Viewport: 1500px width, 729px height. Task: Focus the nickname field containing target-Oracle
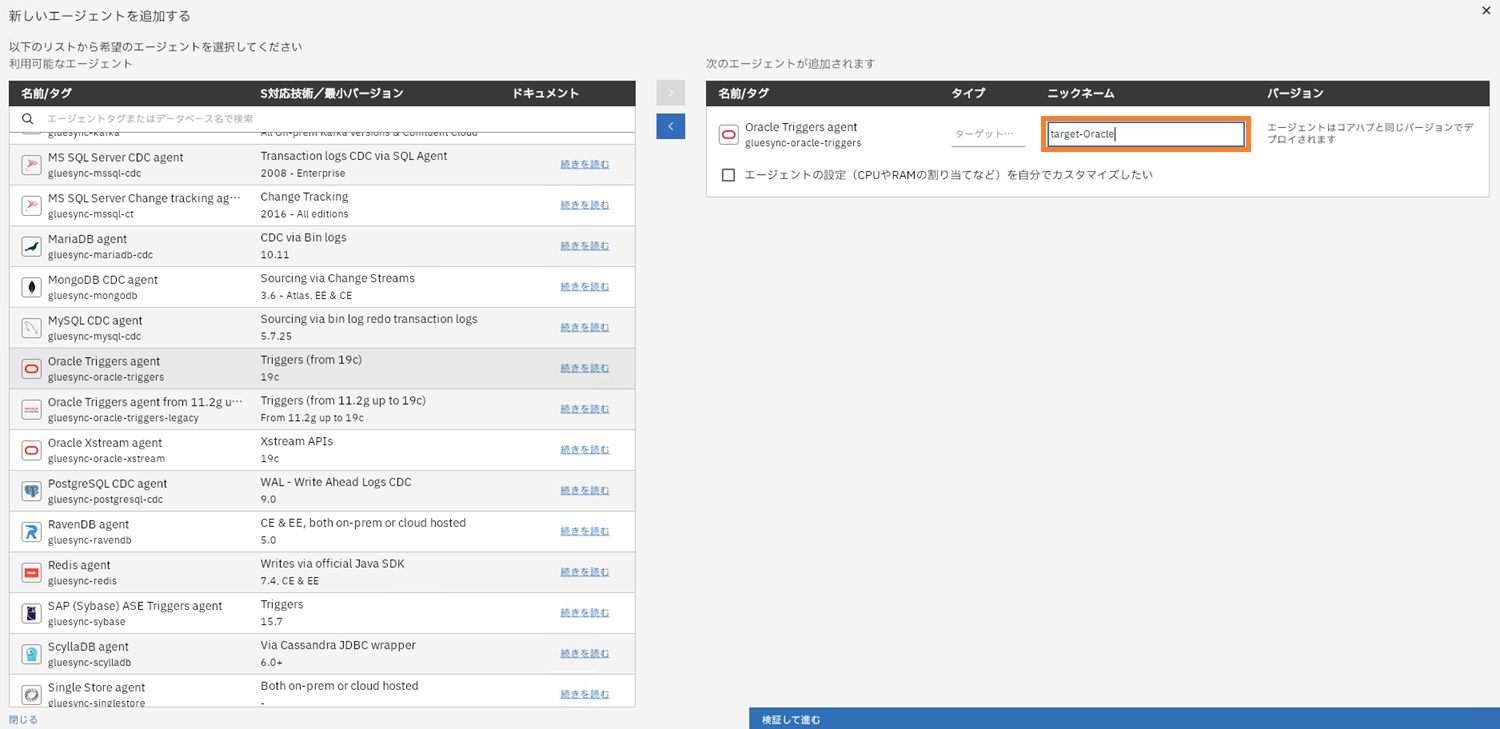click(1145, 134)
